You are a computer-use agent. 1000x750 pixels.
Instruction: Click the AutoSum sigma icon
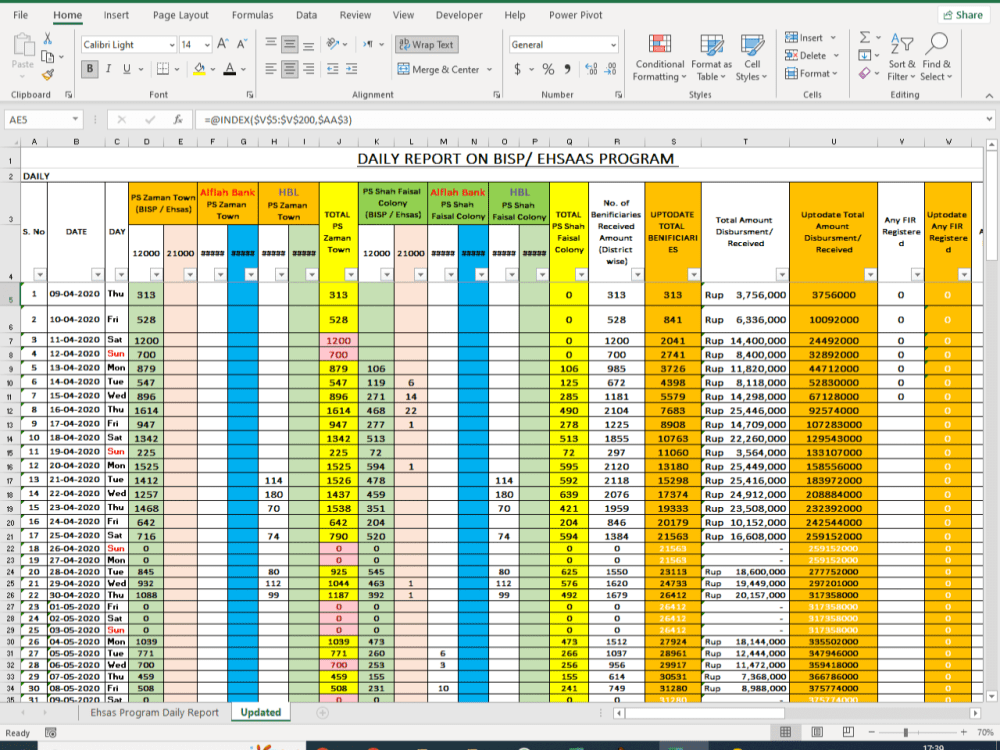point(865,38)
